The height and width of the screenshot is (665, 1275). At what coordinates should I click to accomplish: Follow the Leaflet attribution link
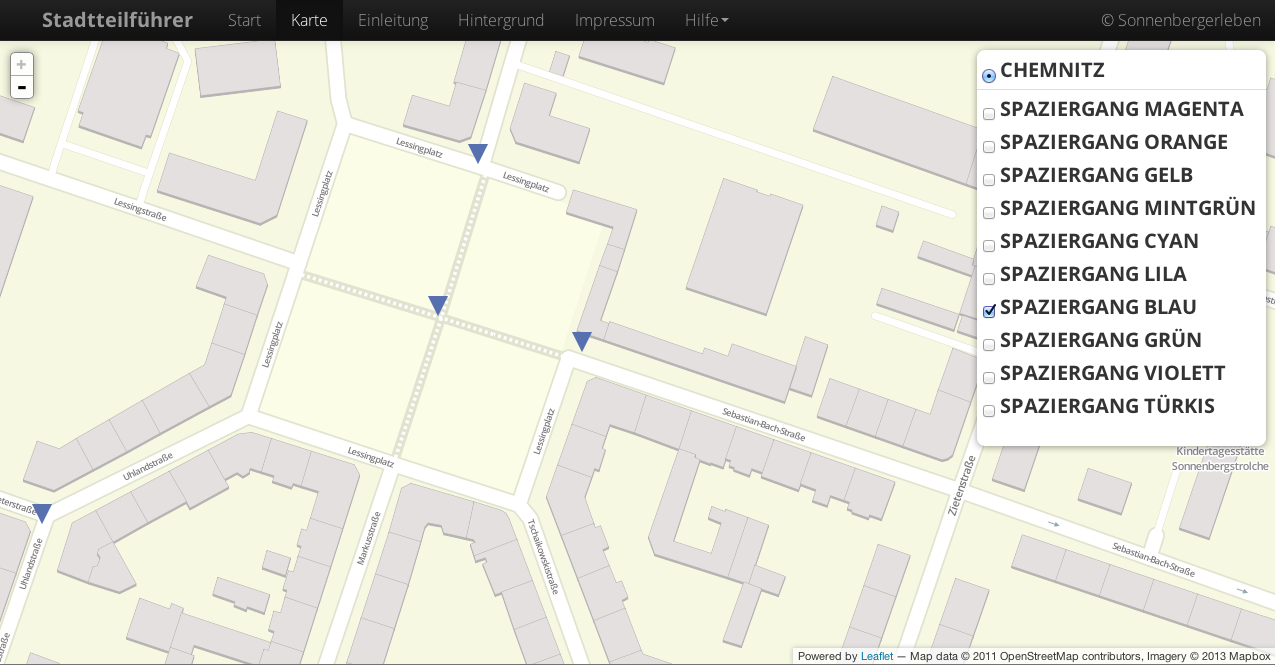[x=876, y=656]
